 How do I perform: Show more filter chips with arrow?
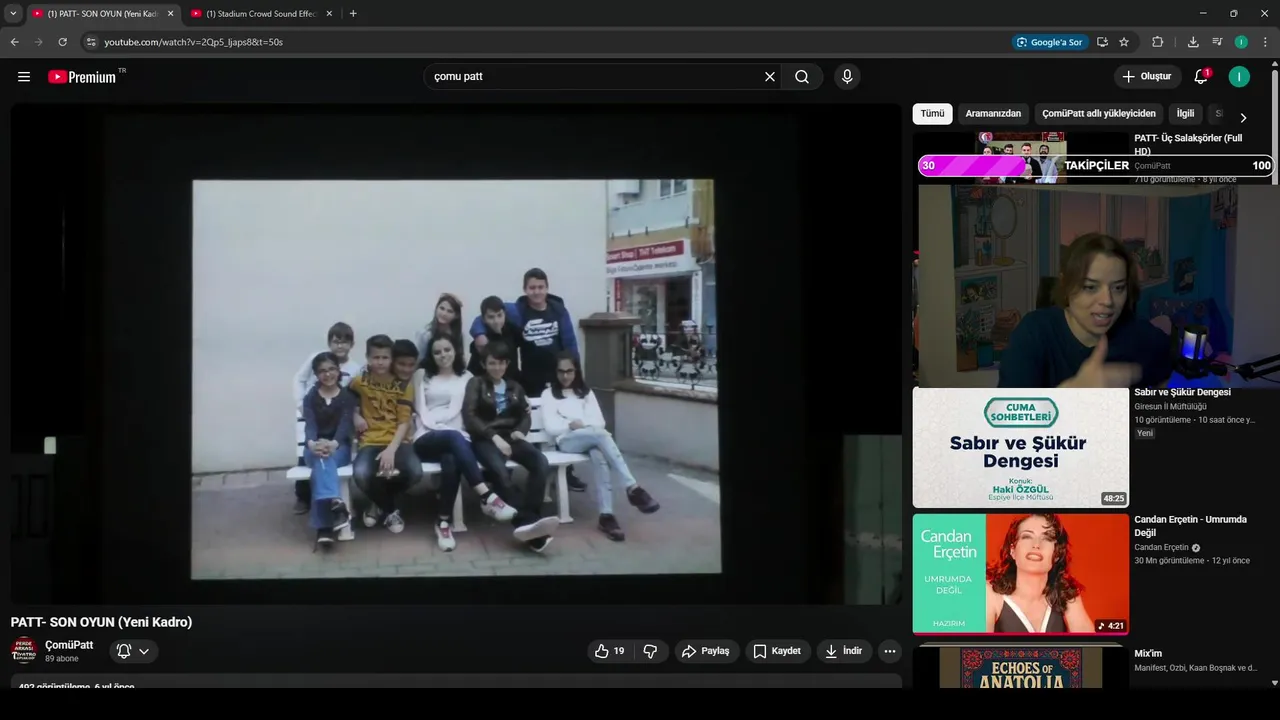1243,117
